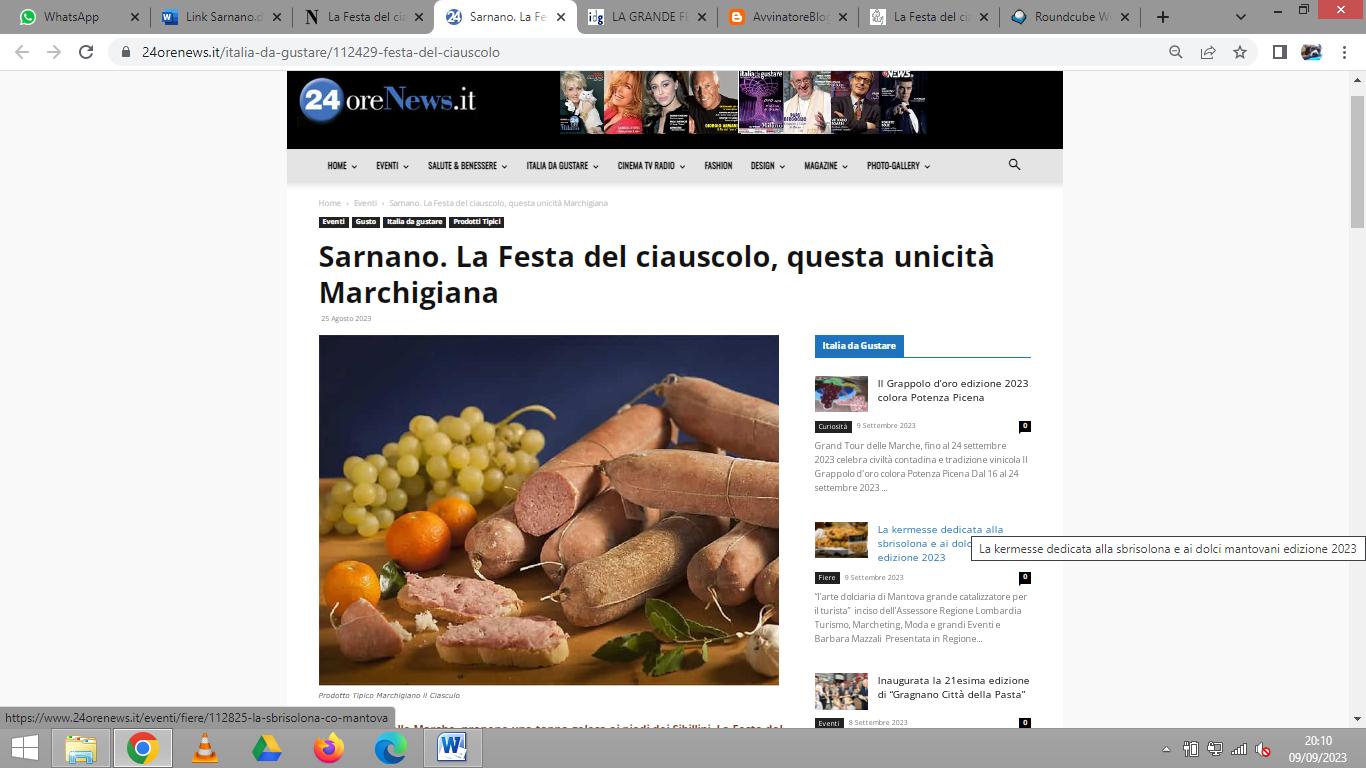
Task: Open Google Drive from taskbar
Action: coord(266,748)
